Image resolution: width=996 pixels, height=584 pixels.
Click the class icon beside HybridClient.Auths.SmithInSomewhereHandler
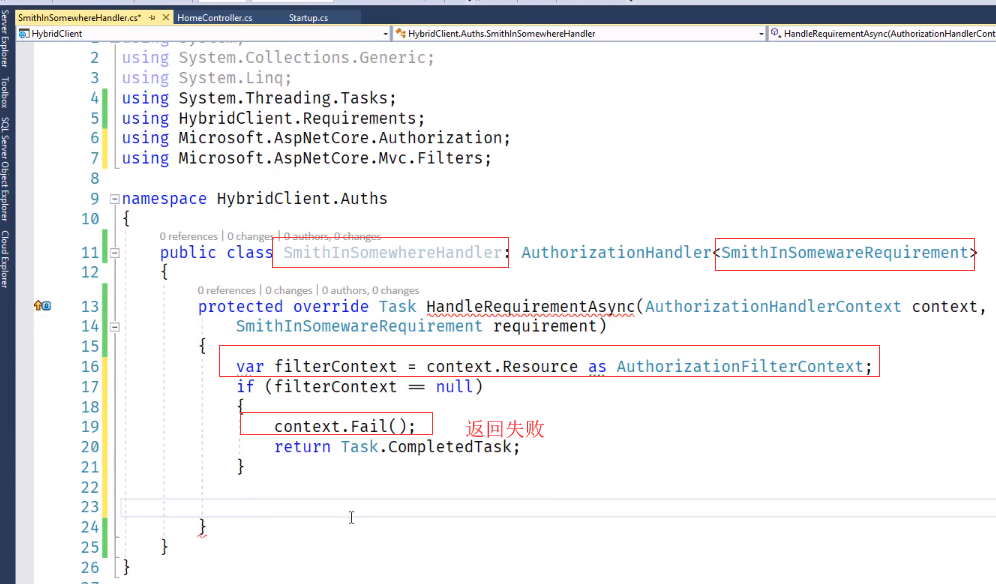point(400,34)
